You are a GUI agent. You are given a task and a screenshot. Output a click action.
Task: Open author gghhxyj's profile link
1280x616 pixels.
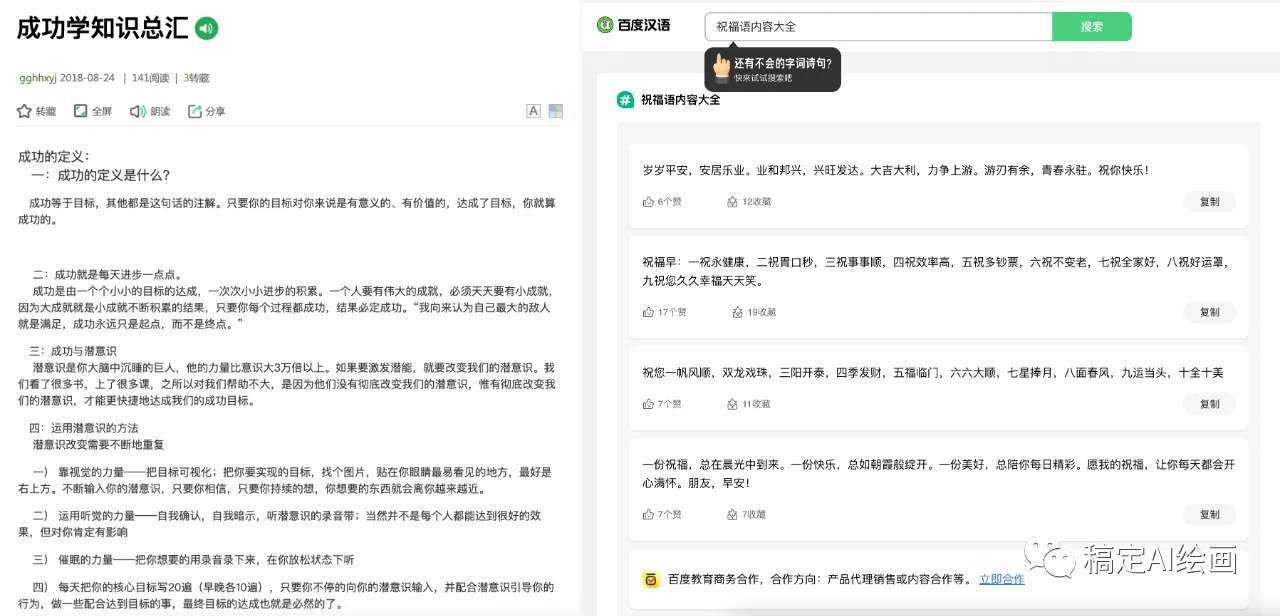[x=37, y=78]
